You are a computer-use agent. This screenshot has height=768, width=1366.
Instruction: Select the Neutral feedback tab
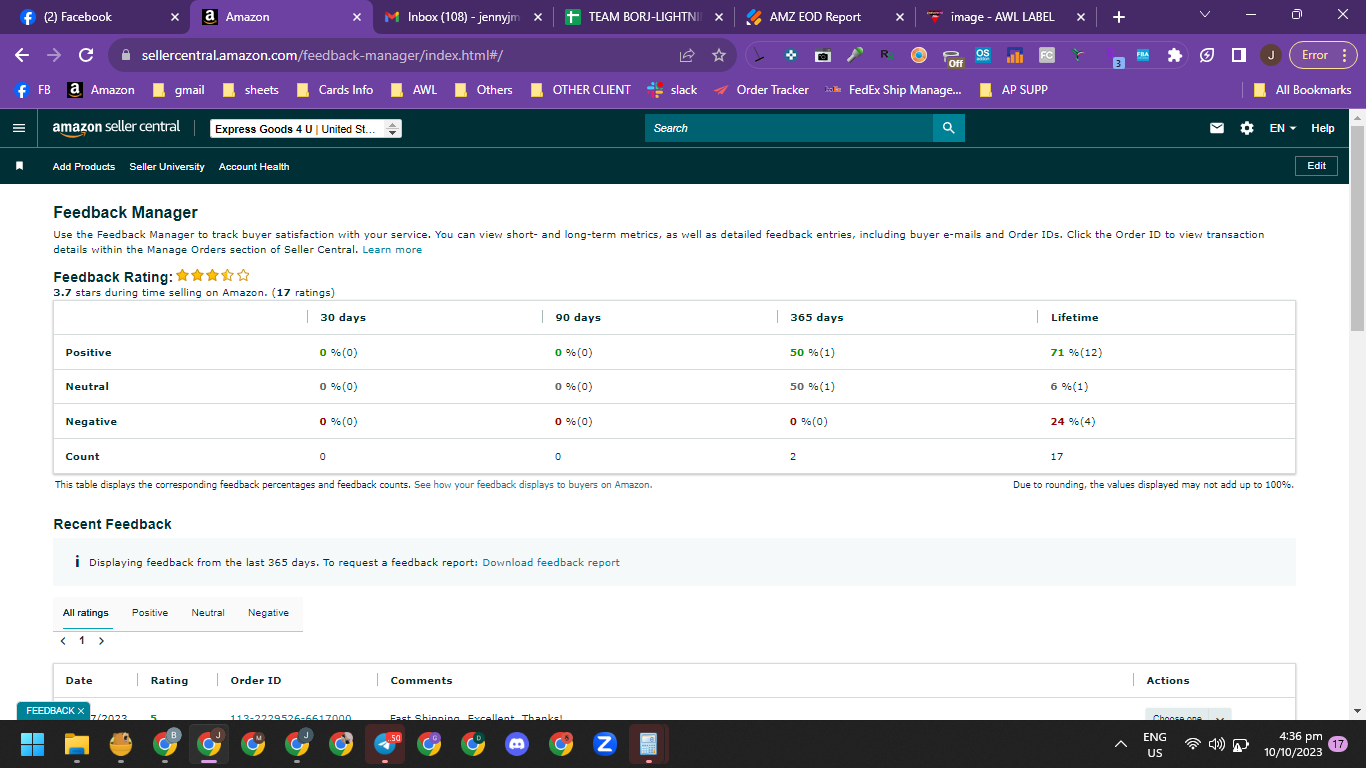click(208, 613)
